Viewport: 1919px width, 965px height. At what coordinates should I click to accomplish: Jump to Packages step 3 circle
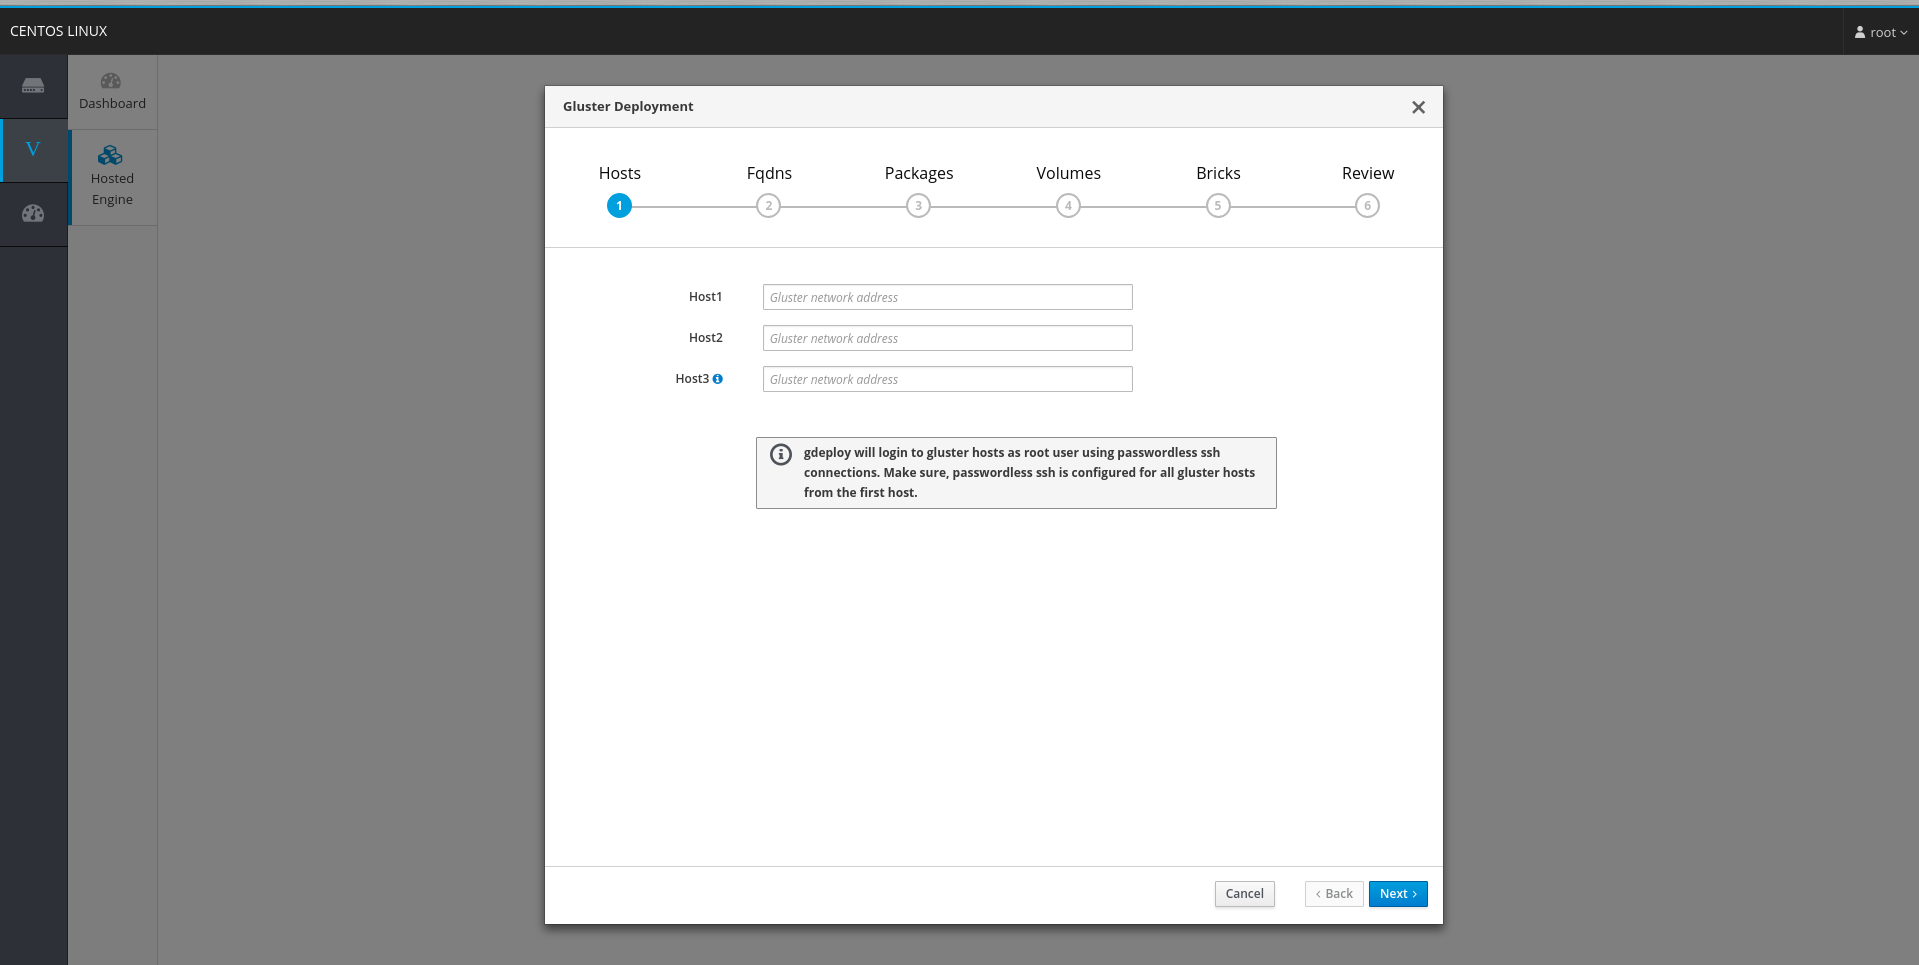coord(918,206)
